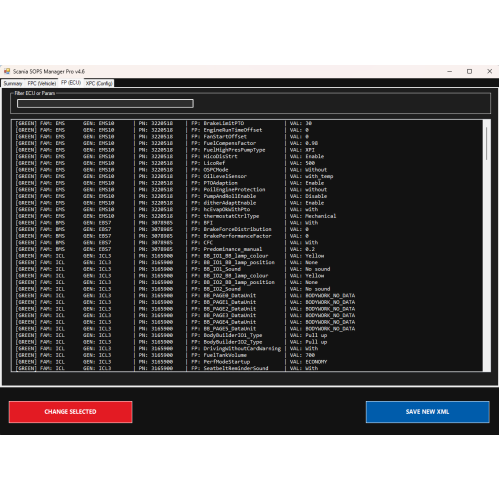Image resolution: width=500 pixels, height=500 pixels.
Task: Click the parameter list scrollbar thumb
Action: pos(487,143)
